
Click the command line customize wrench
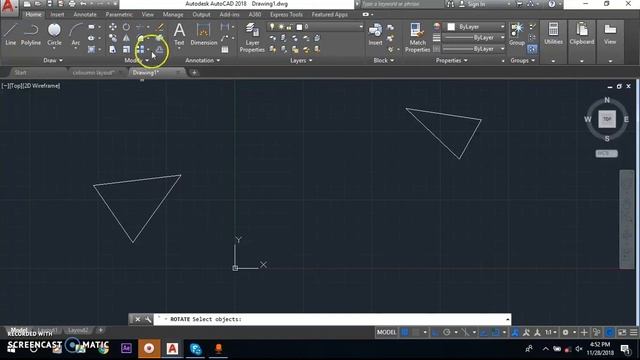(x=148, y=319)
